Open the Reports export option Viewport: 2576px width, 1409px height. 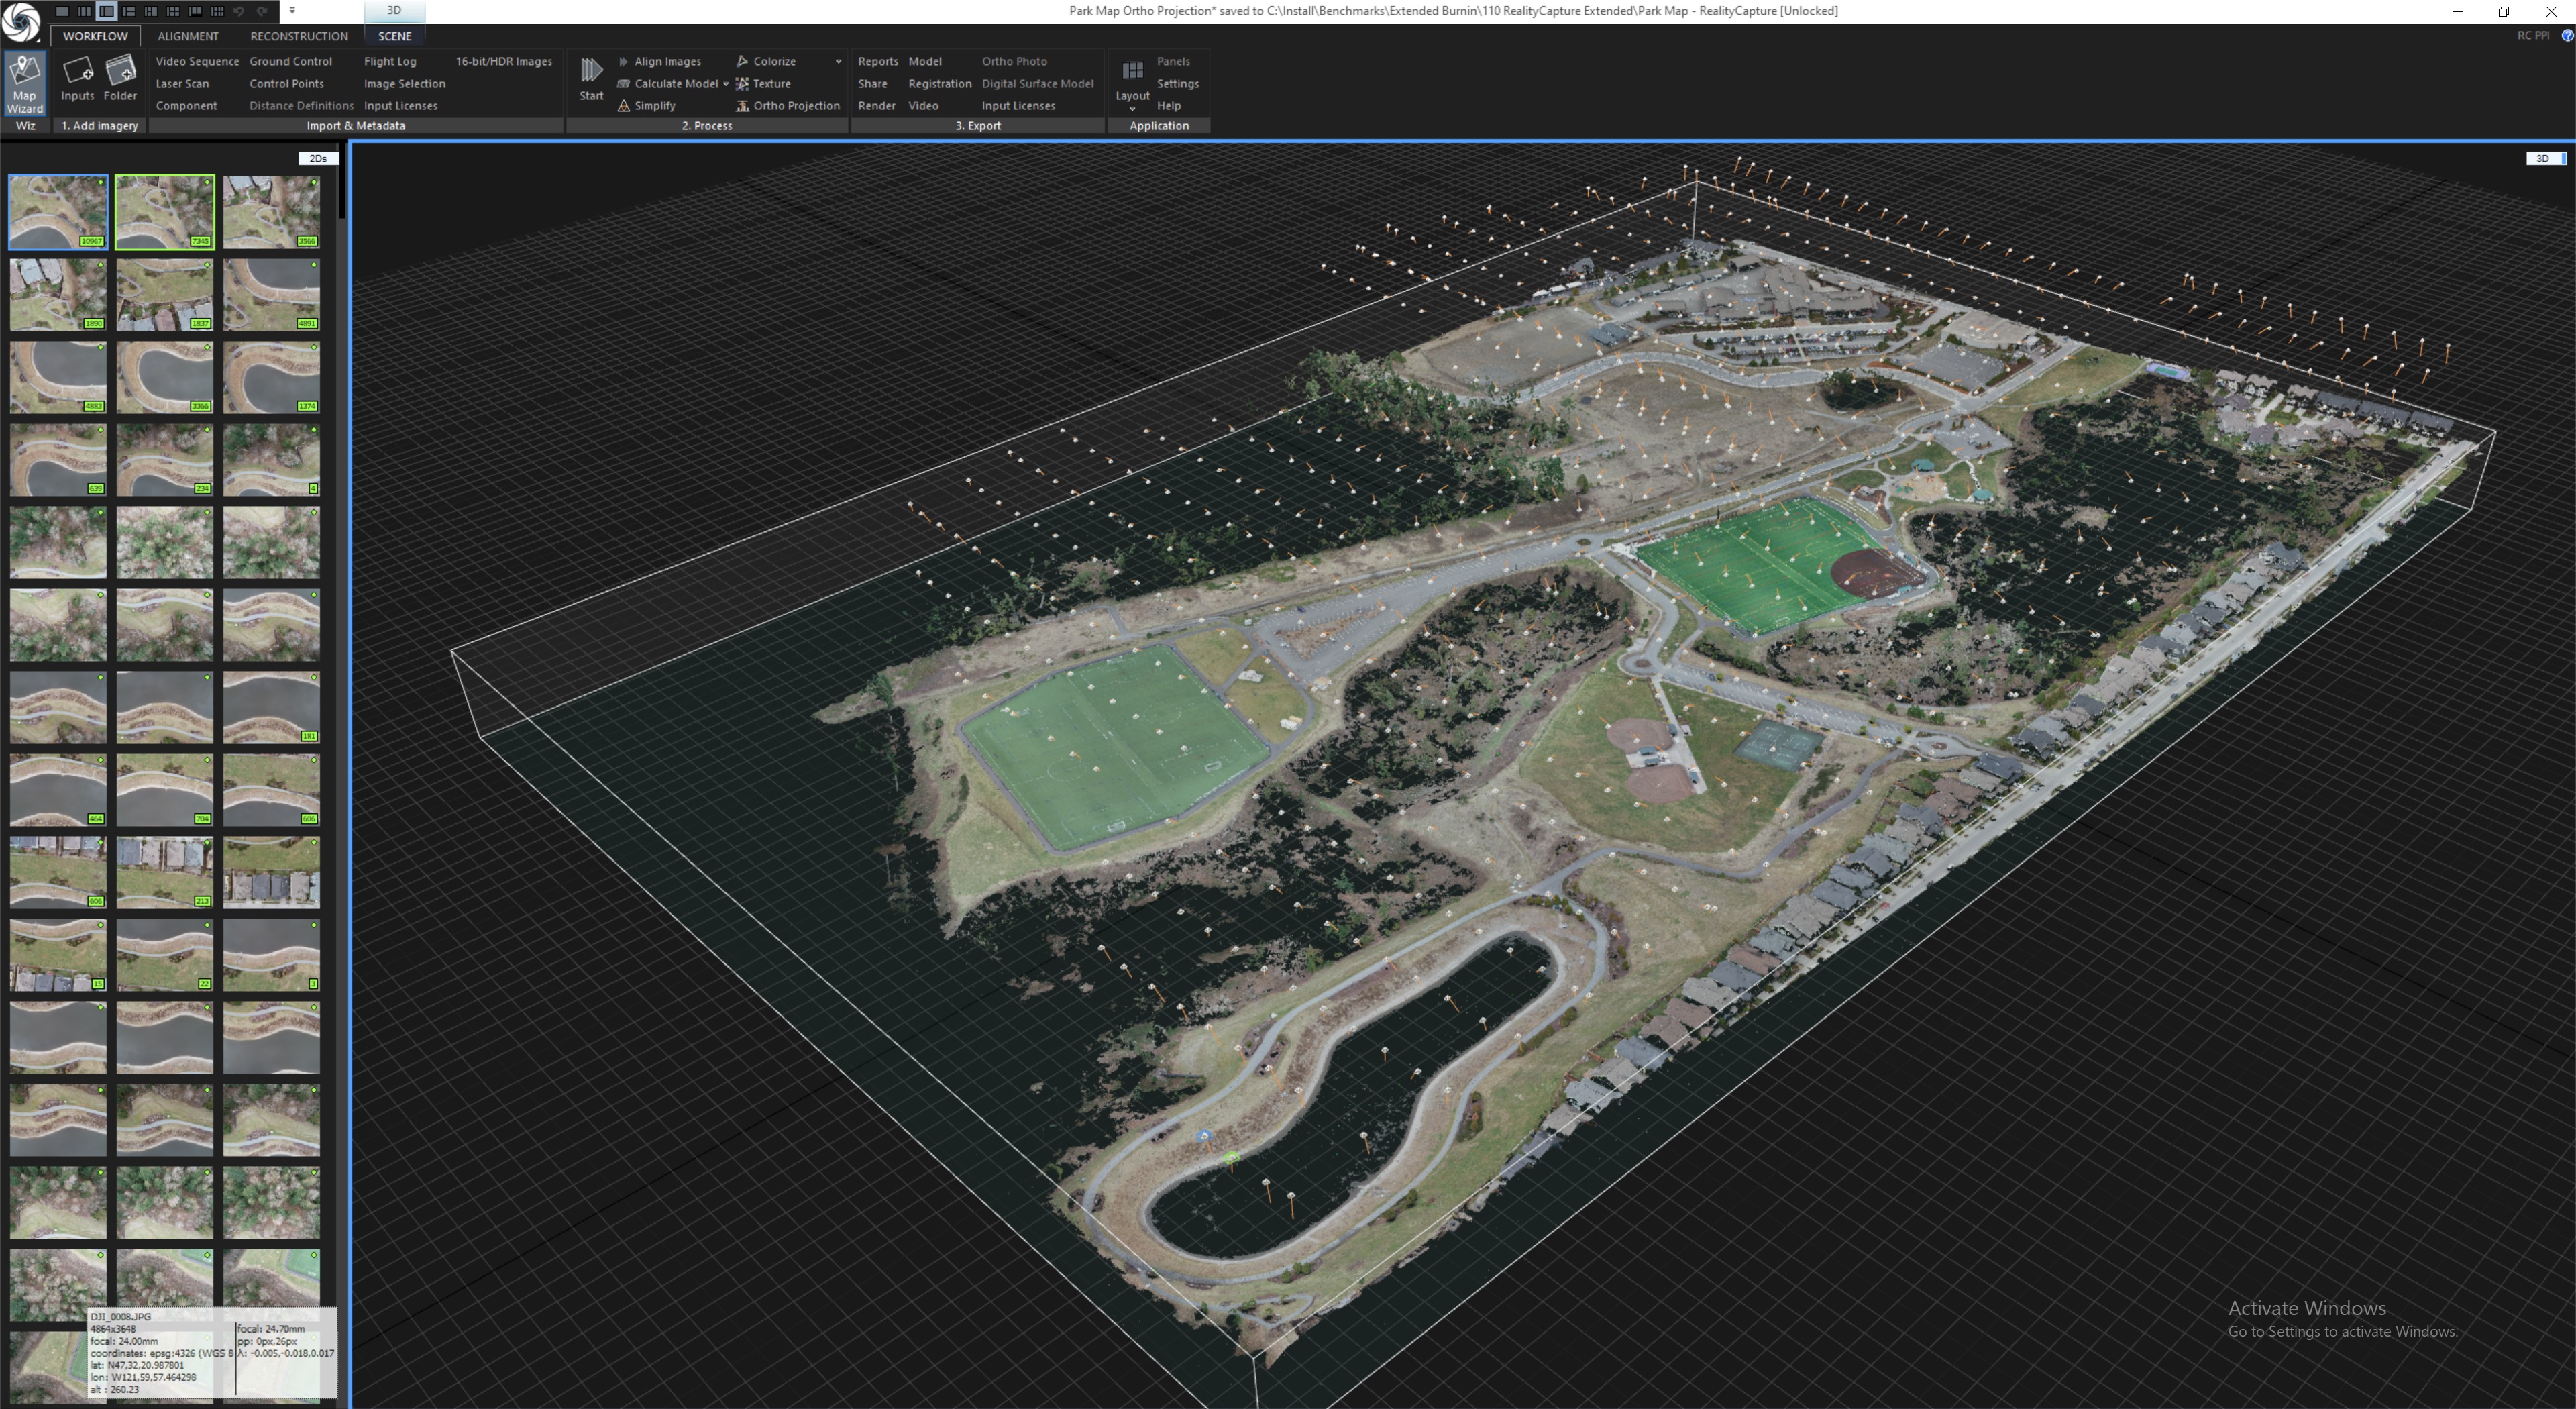coord(877,61)
